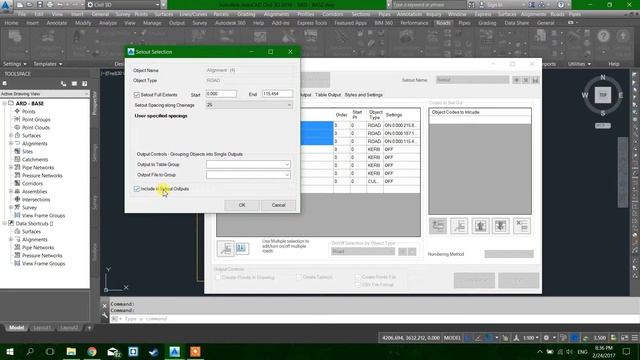Toggle Create Table(s) checkbox
Viewport: 640px width, 360px height.
tap(299, 277)
